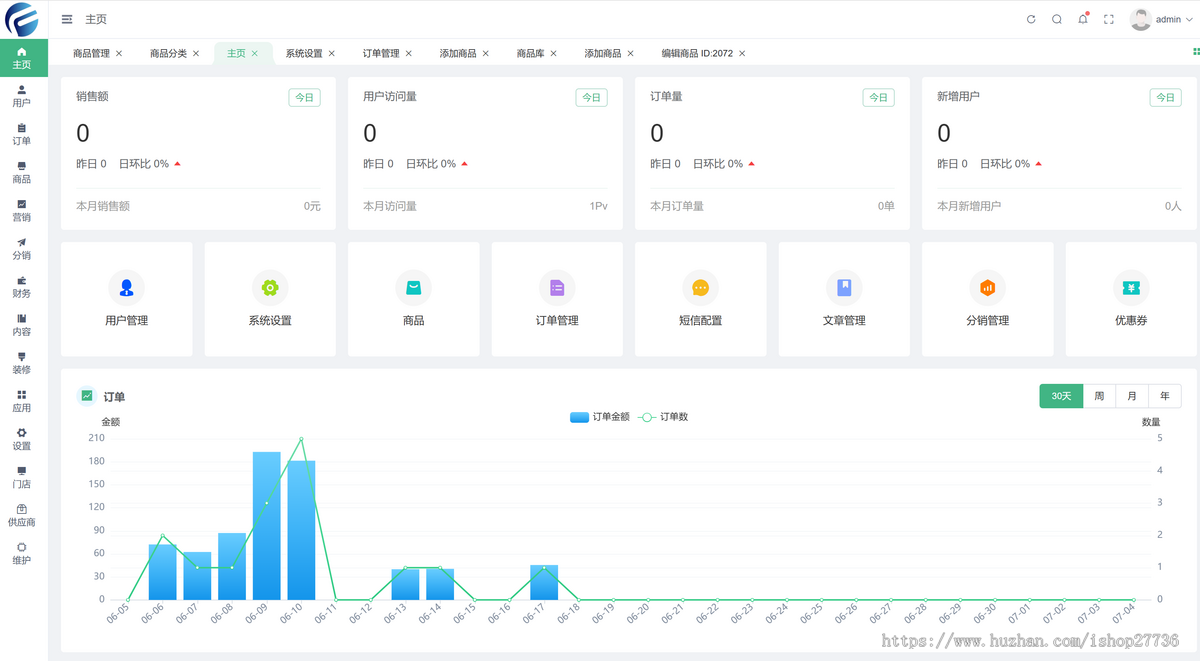
Task: Toggle 订单金额 legend series
Action: (599, 417)
